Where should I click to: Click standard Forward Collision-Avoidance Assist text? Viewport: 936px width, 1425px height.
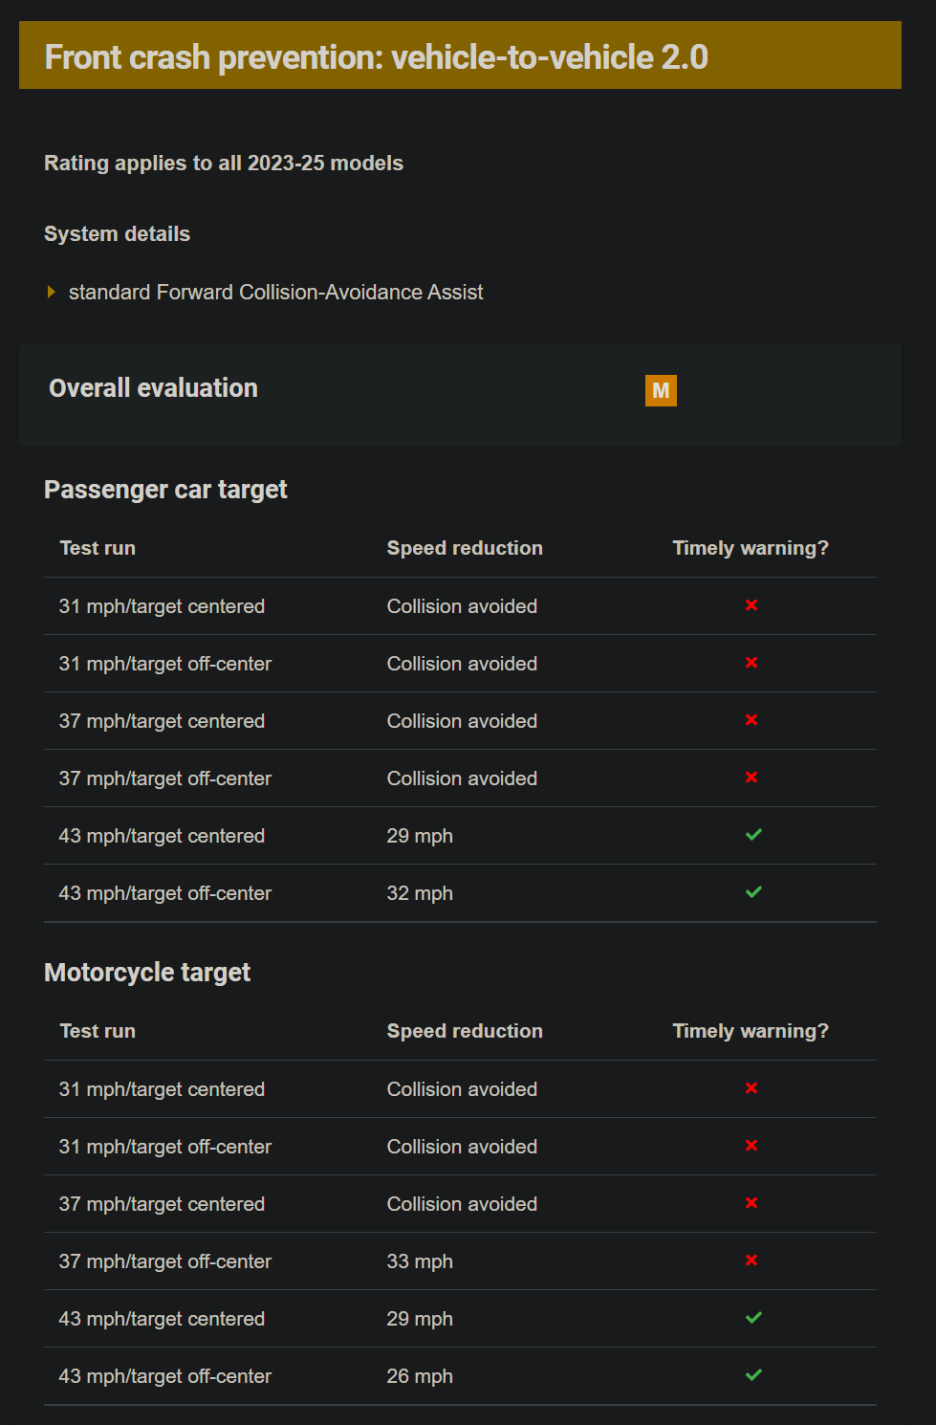point(275,292)
